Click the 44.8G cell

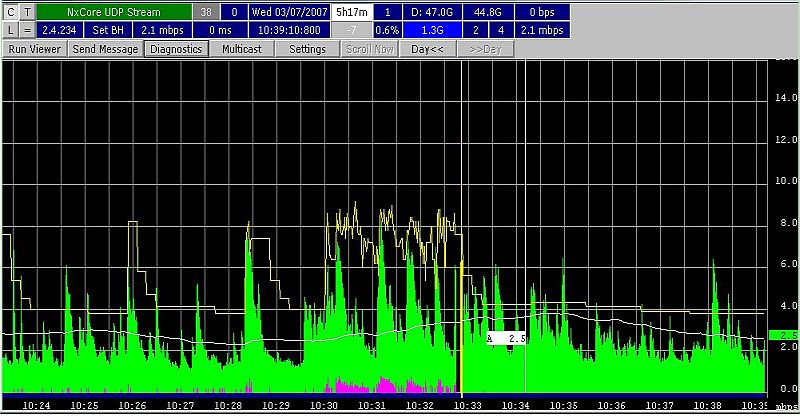(x=488, y=12)
